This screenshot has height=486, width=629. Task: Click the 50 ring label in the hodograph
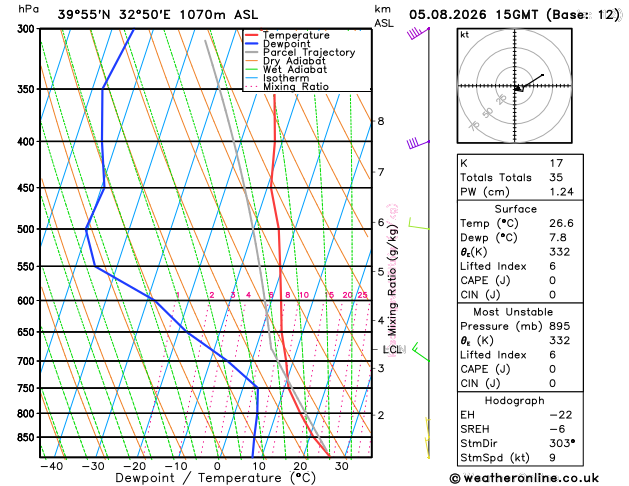click(x=487, y=113)
